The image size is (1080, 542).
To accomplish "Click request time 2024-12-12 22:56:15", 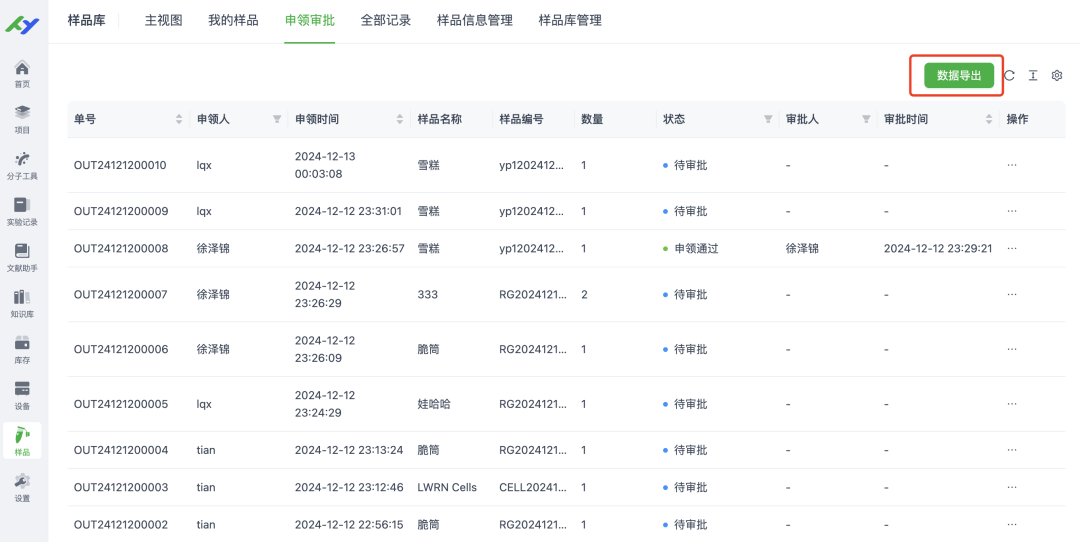I will 349,525.
